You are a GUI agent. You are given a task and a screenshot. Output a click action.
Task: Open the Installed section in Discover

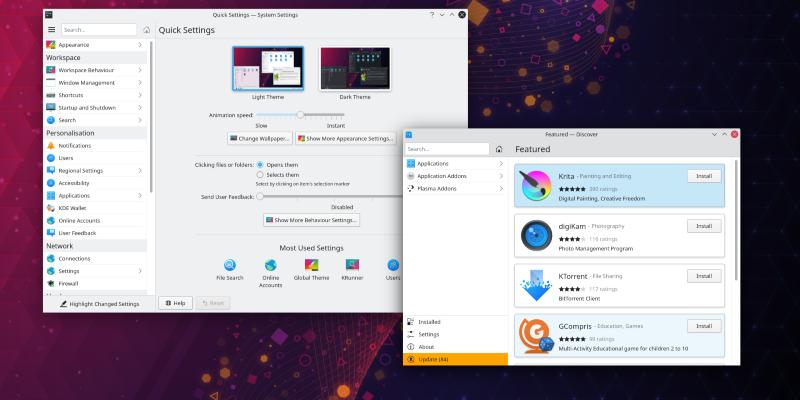[x=430, y=322]
